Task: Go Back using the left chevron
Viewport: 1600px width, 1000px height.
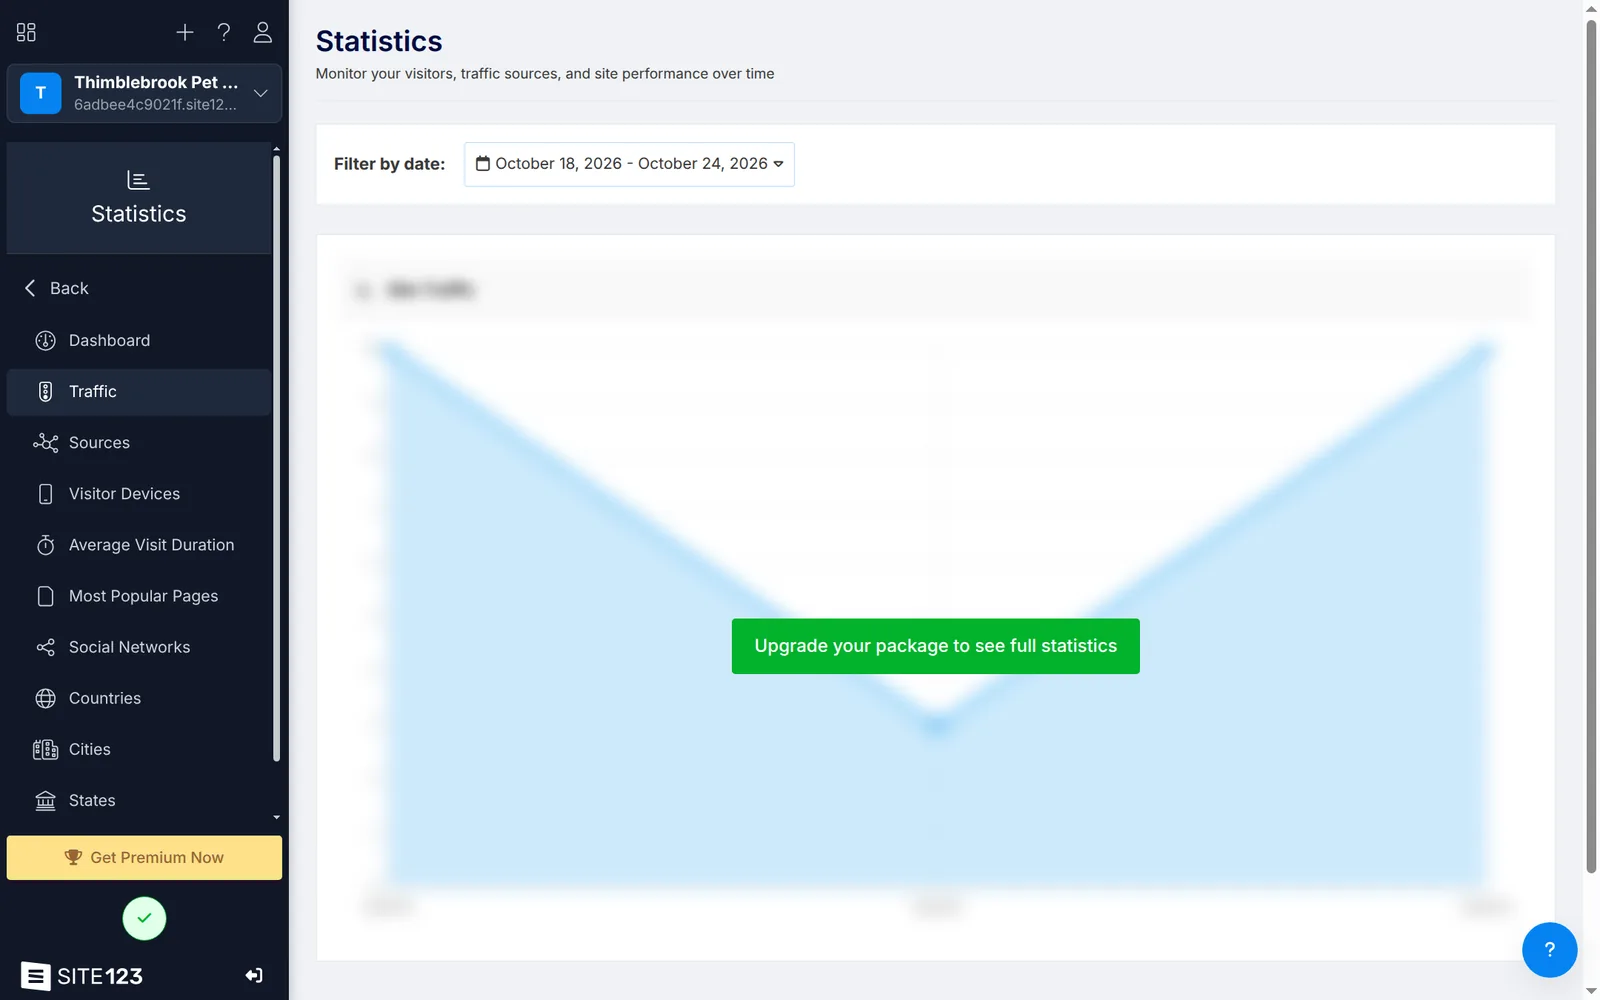Action: [x=30, y=288]
